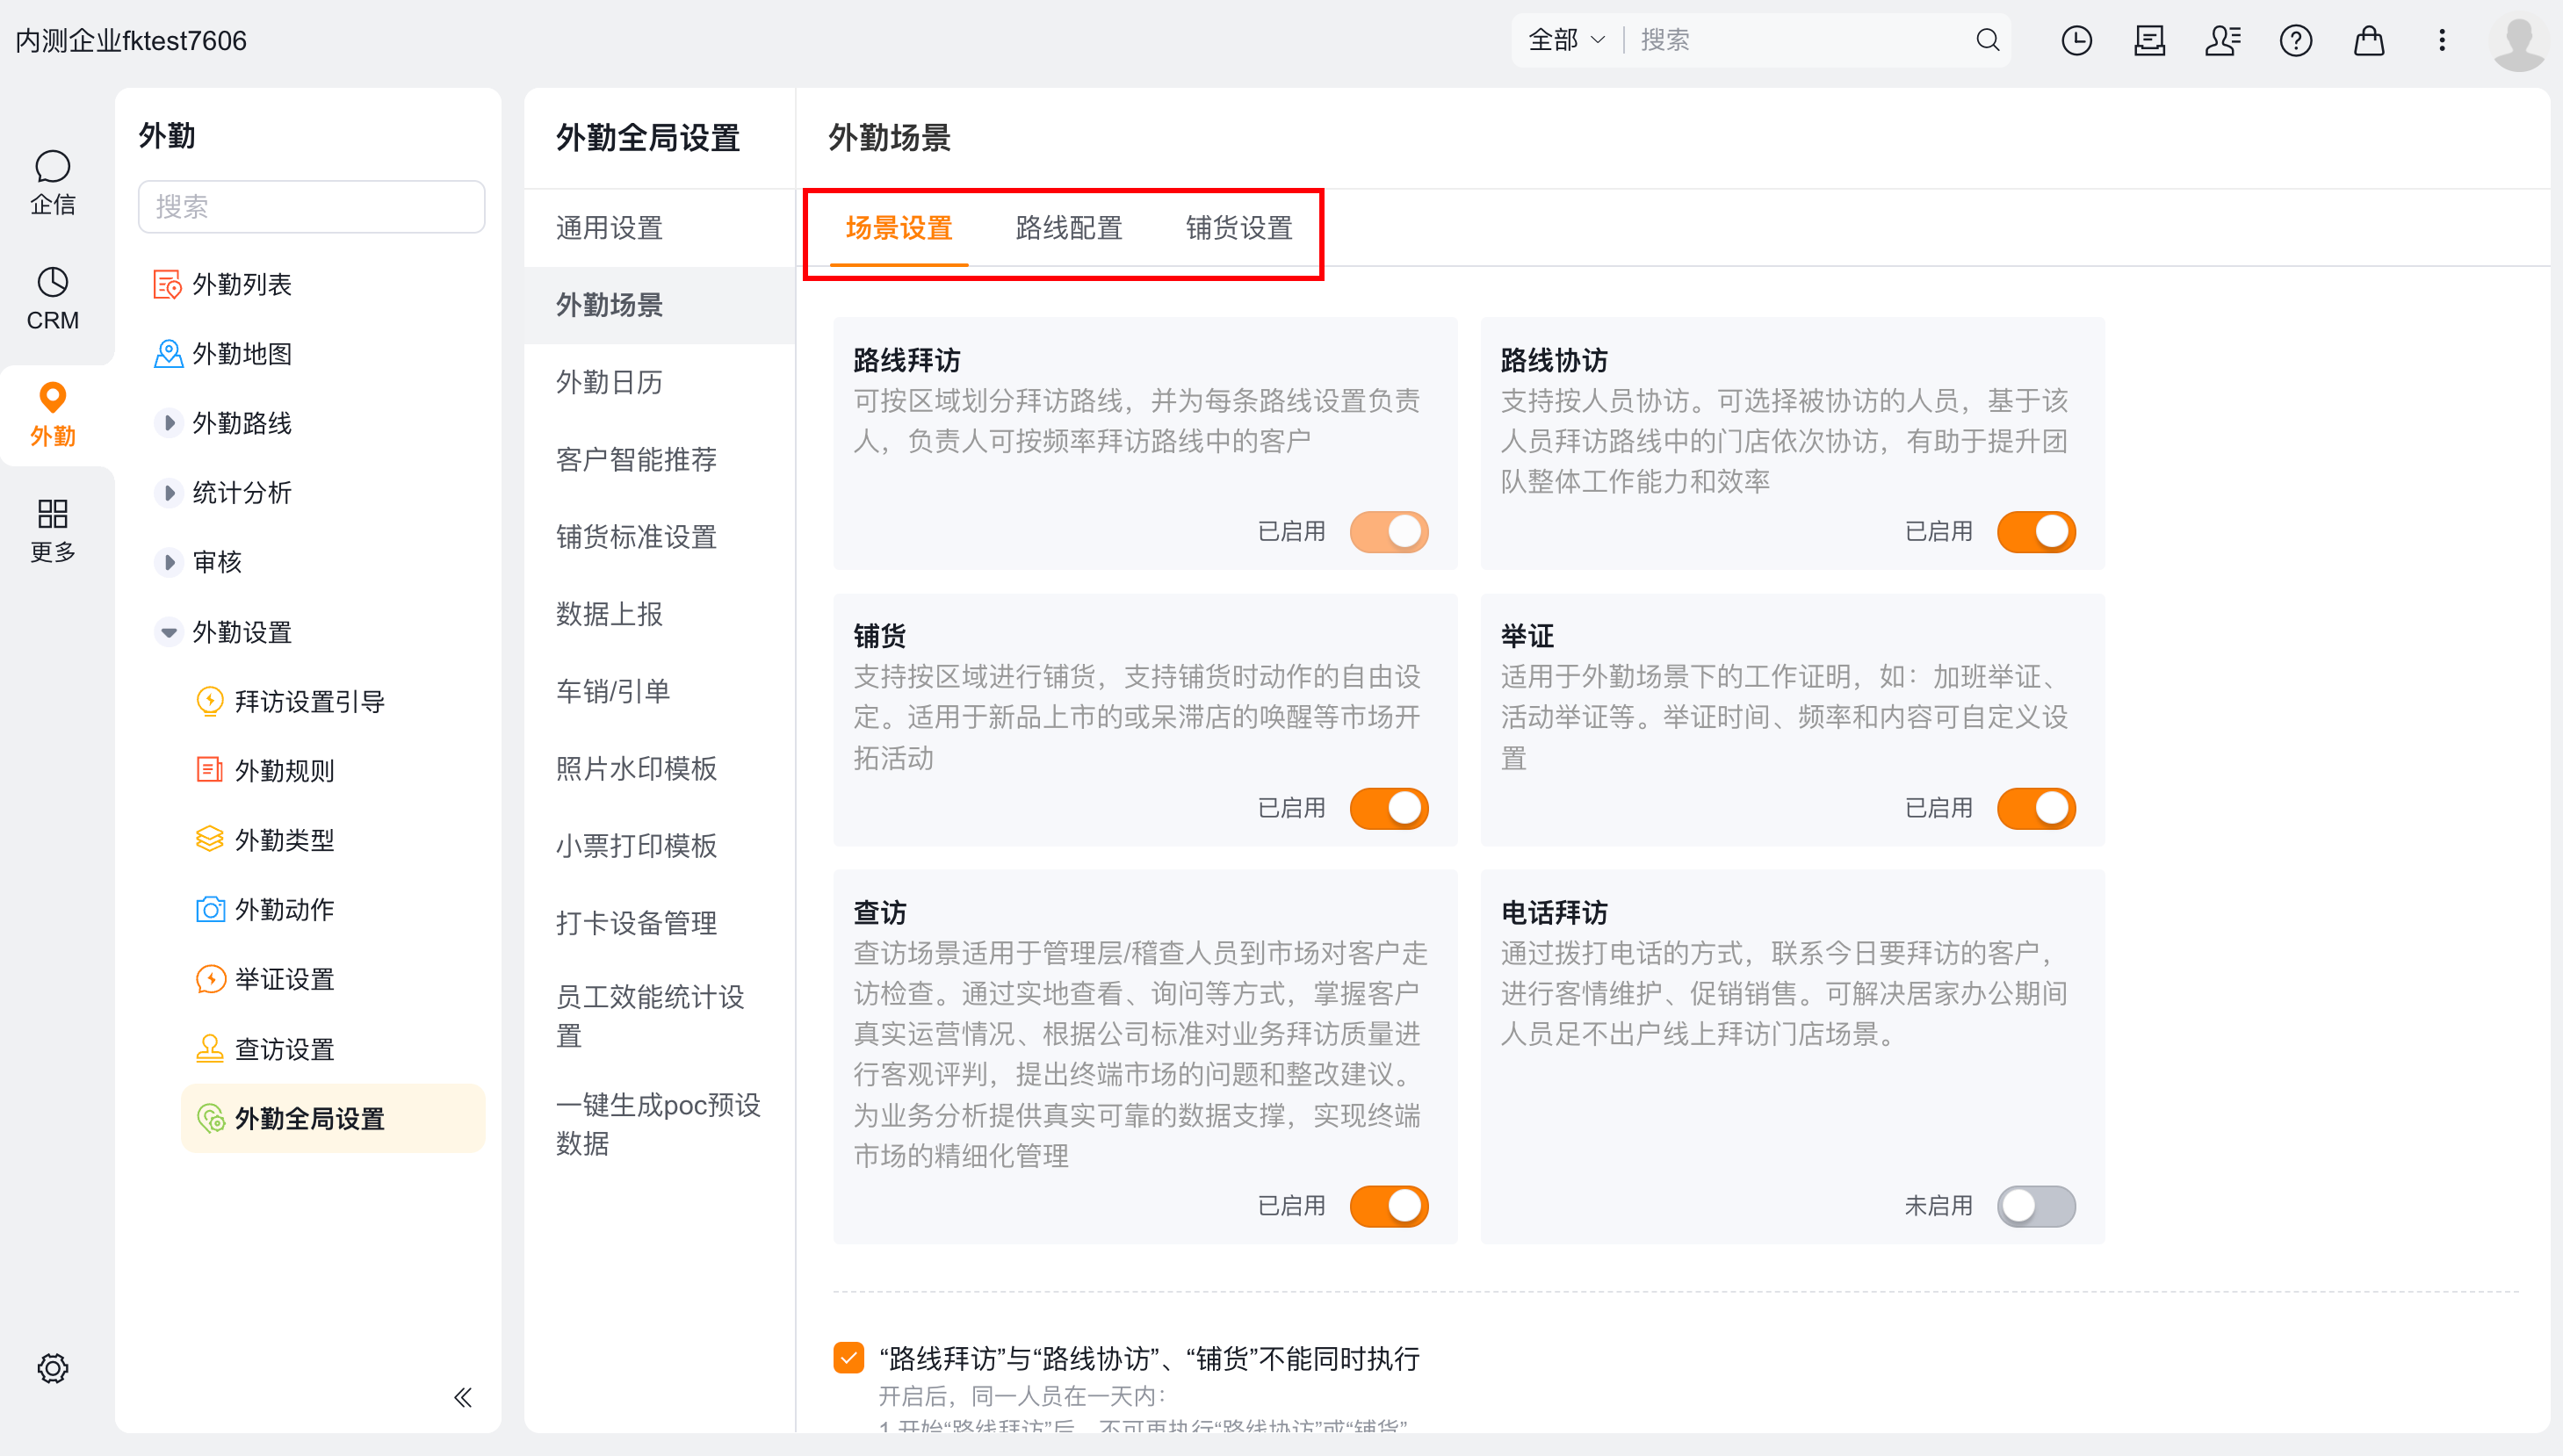Focus the top global search input
The image size is (2563, 1456).
pos(1800,40)
